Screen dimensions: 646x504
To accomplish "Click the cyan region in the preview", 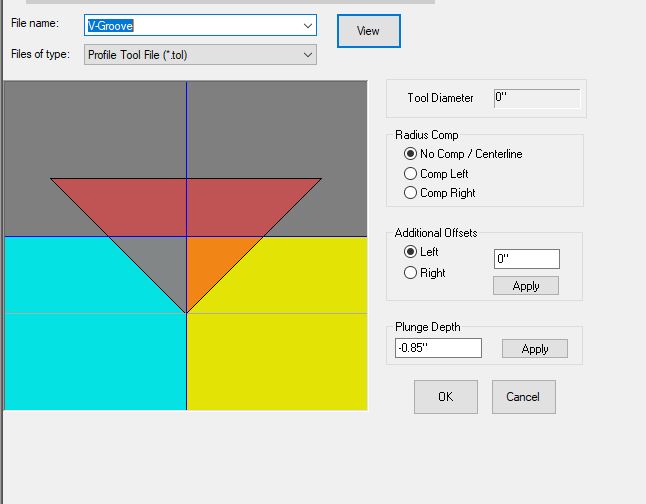I will (x=80, y=330).
